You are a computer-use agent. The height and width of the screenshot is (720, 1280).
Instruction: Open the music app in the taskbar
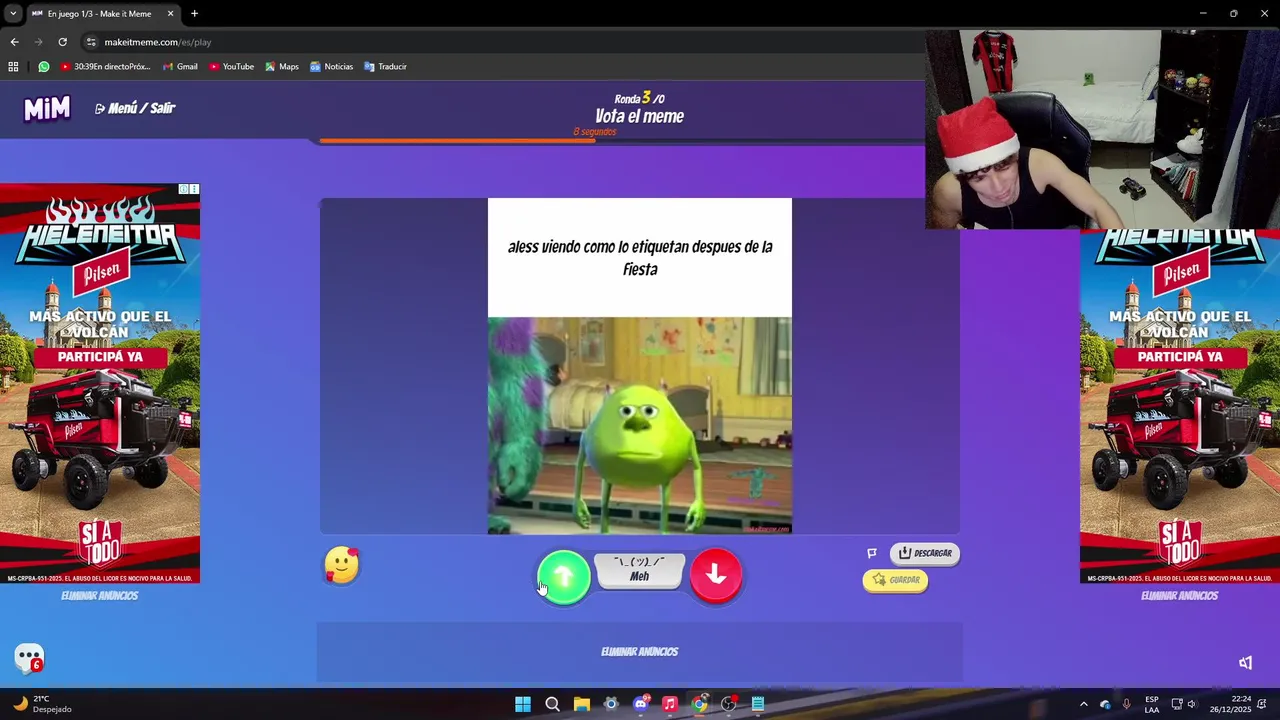pyautogui.click(x=670, y=704)
